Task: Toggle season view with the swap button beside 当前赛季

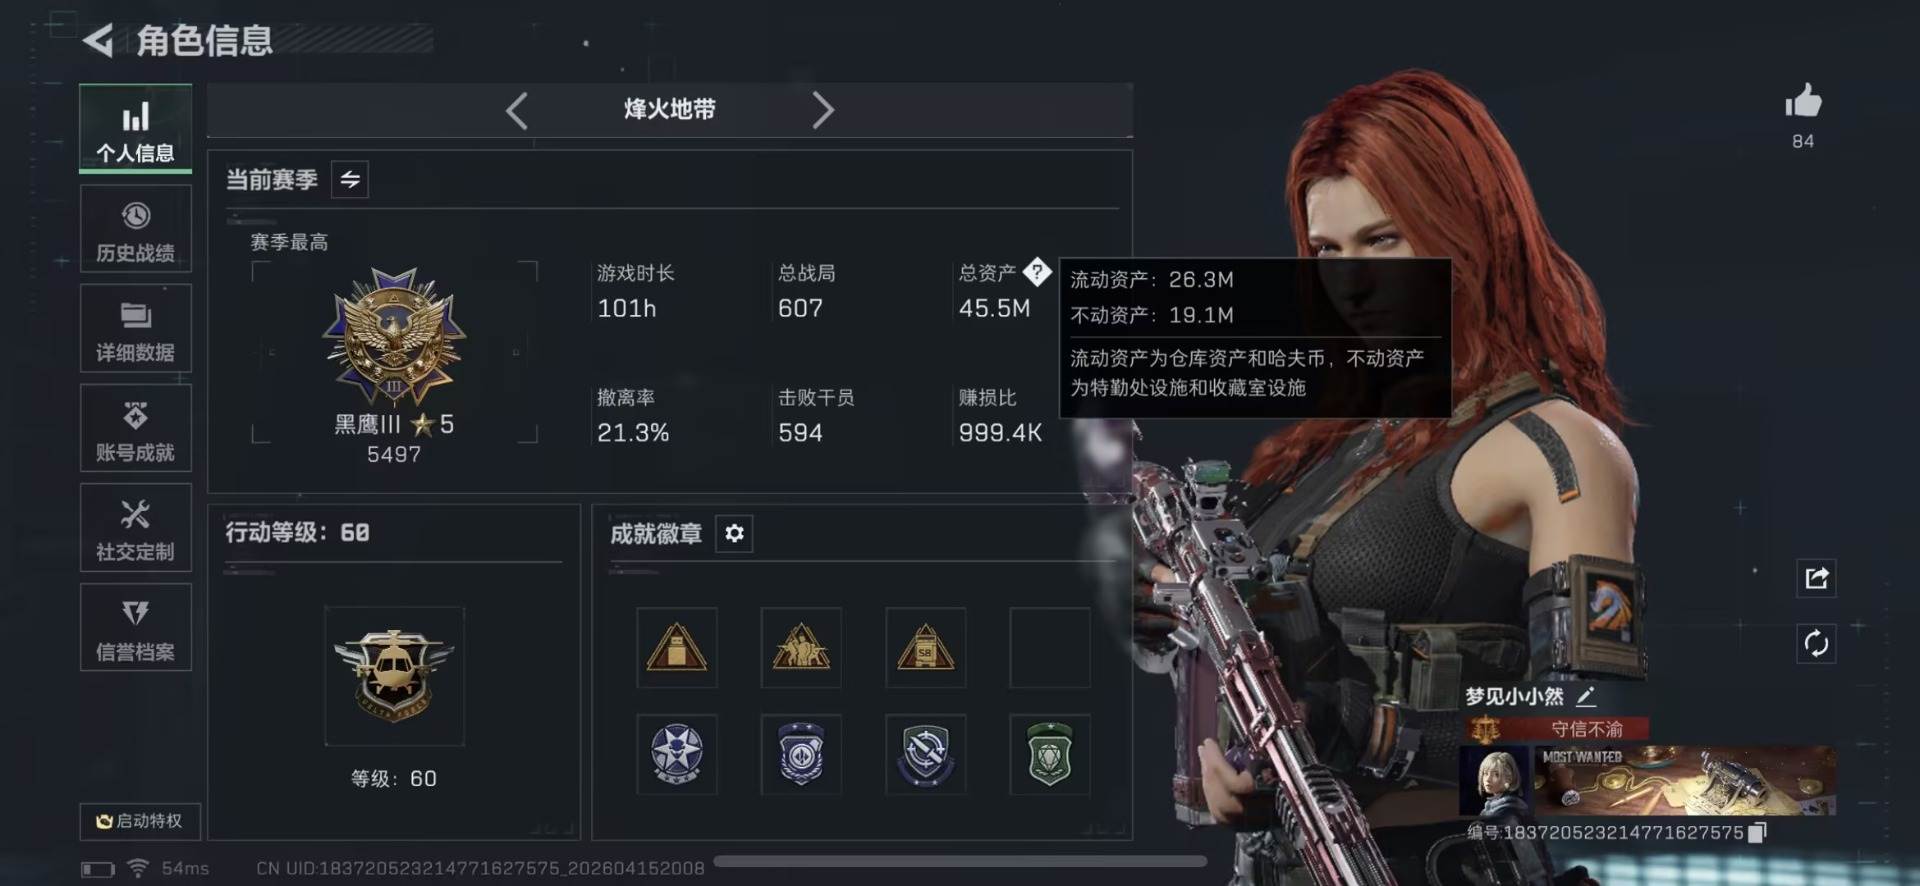Action: 350,179
